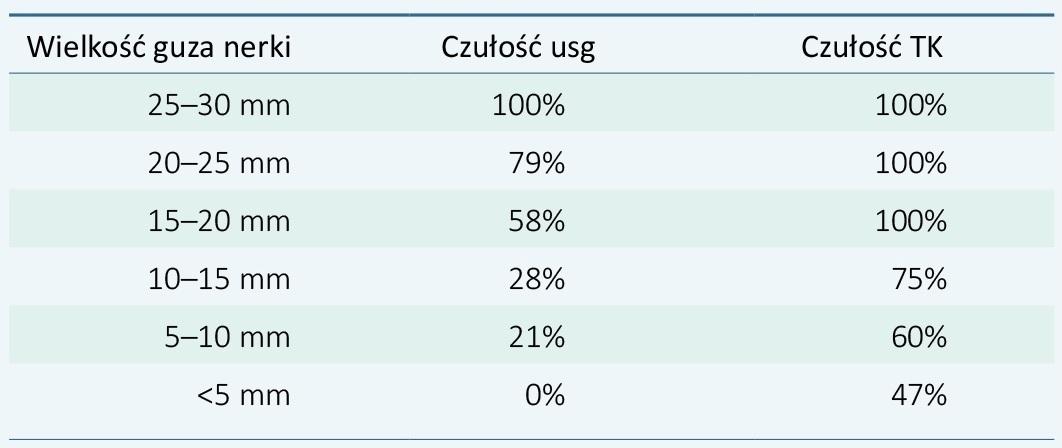
Task: Click the 28% usg sensitivity cell
Action: click(536, 279)
